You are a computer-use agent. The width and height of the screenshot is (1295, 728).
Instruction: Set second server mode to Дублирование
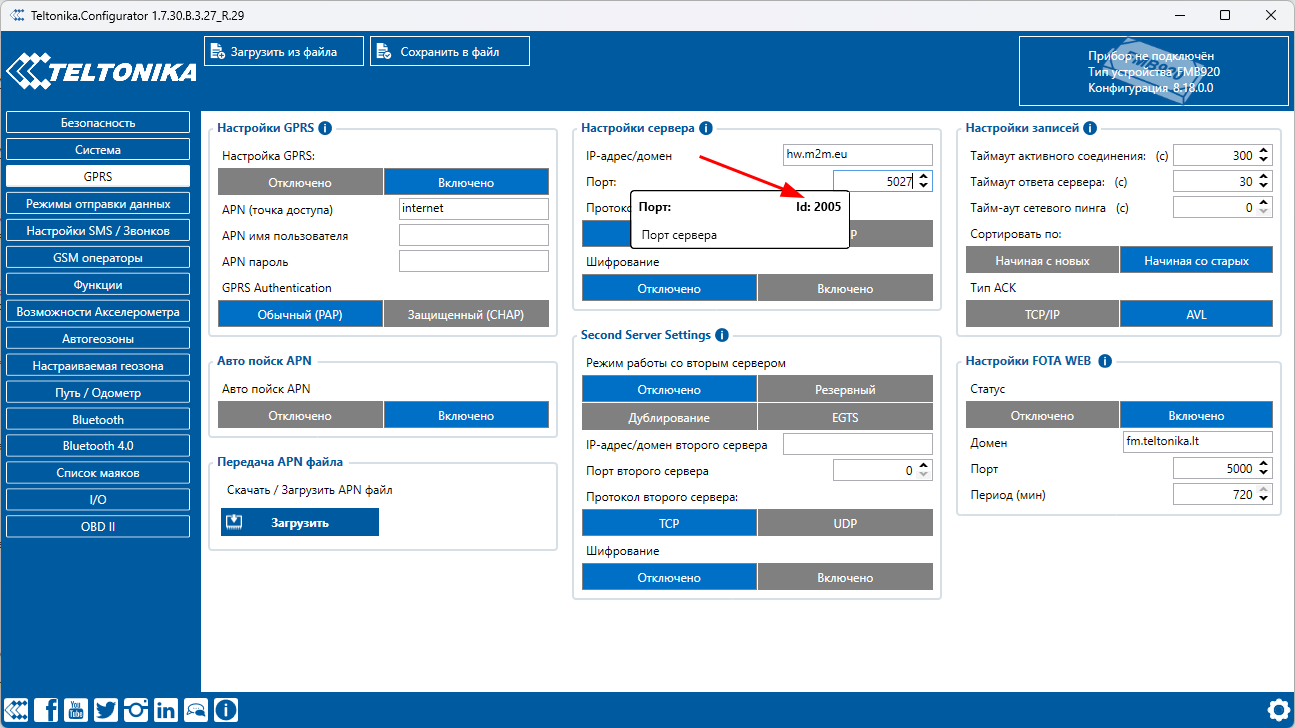click(x=669, y=417)
